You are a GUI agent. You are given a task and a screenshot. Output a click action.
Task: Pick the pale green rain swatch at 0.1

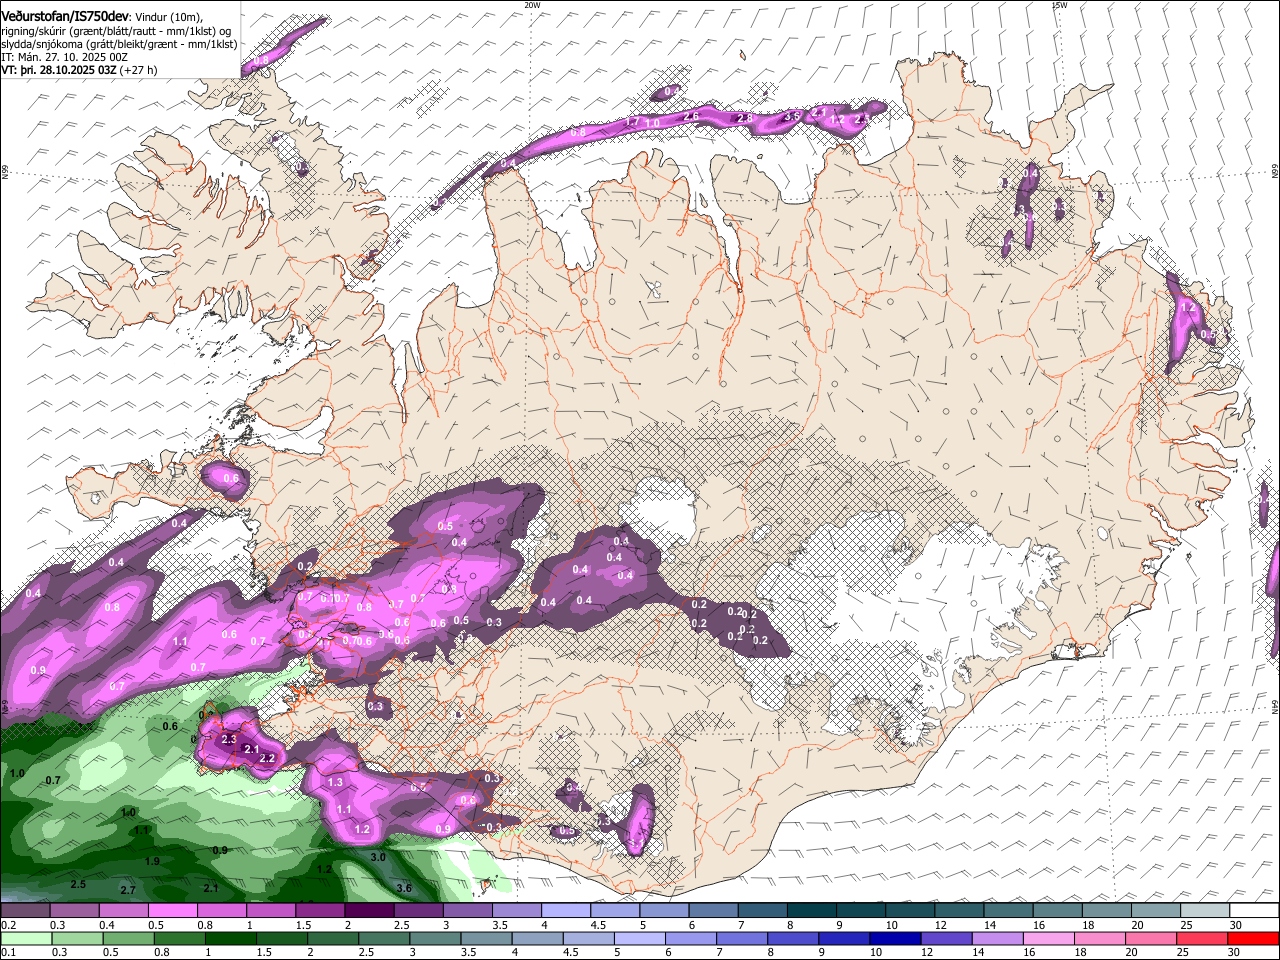click(x=25, y=938)
